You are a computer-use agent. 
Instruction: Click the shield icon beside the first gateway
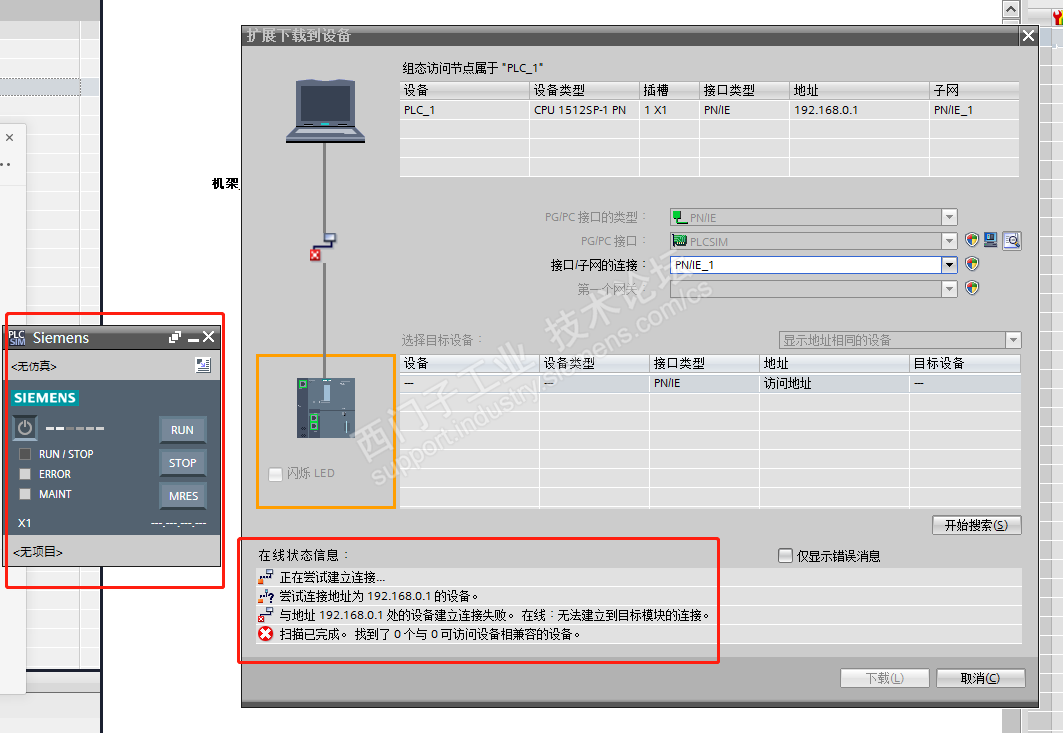[x=971, y=288]
